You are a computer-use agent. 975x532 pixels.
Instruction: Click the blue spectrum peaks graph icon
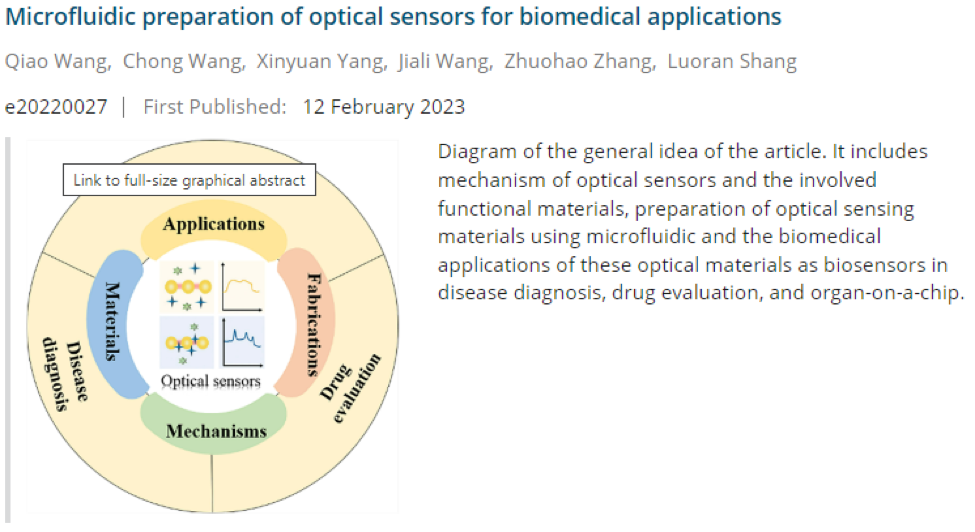(x=242, y=342)
